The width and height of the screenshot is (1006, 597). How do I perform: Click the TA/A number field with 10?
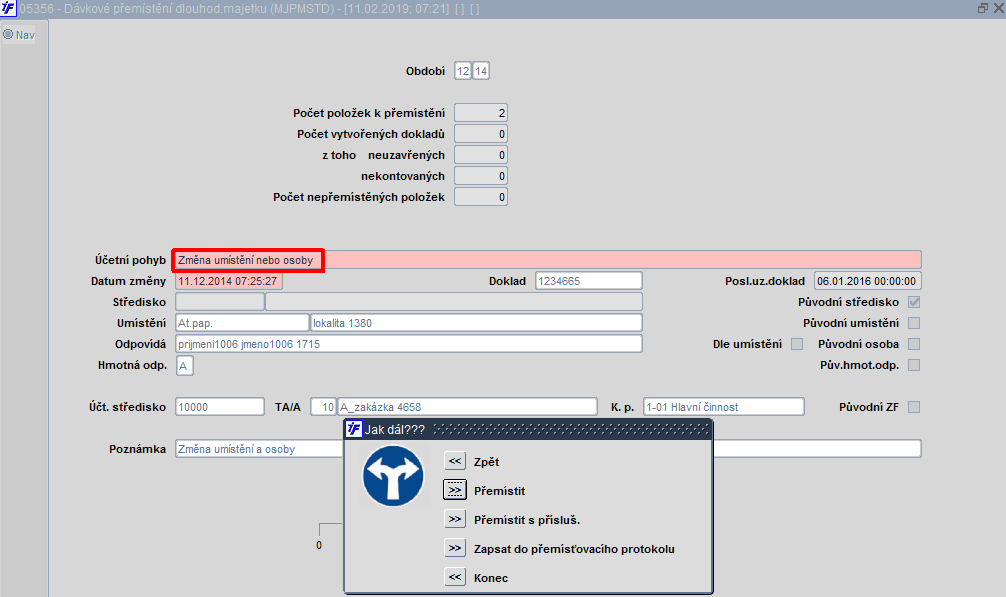(323, 407)
